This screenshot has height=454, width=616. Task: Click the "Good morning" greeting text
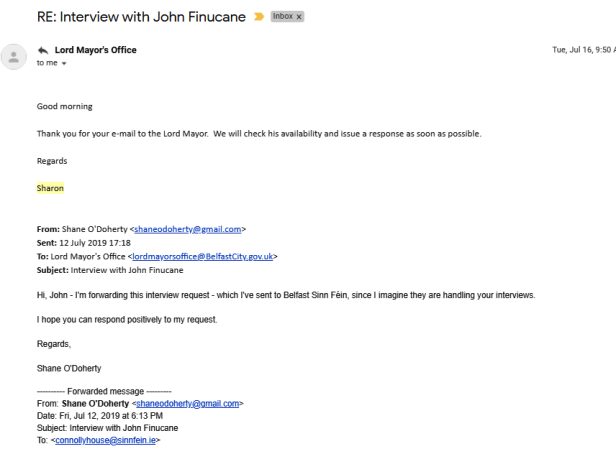coord(64,106)
